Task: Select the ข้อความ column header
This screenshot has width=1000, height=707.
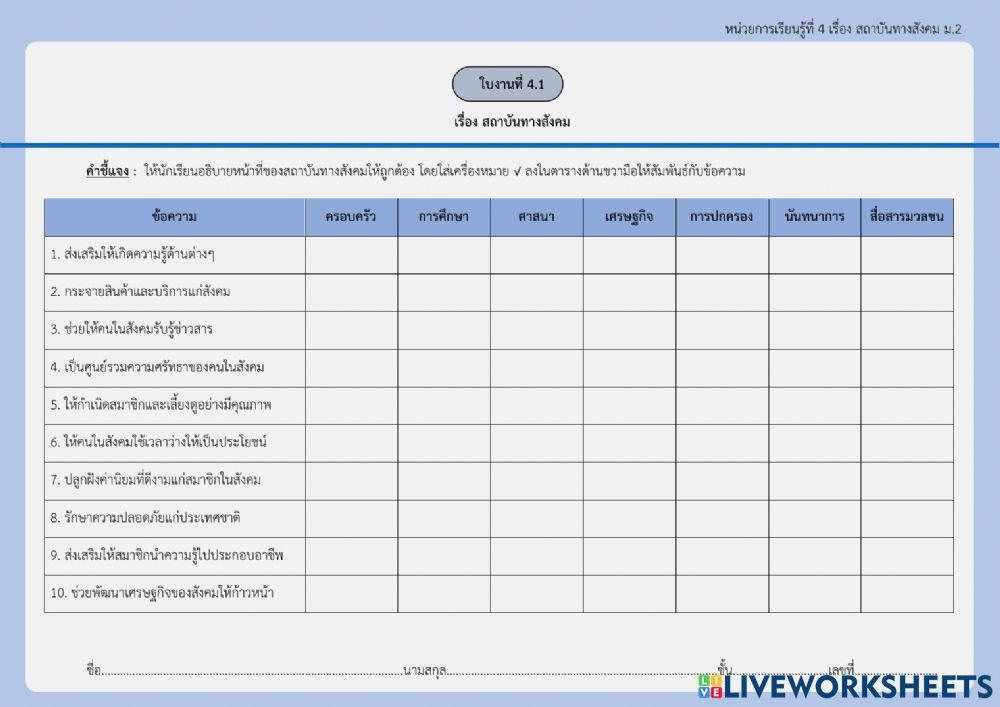Action: coord(176,215)
